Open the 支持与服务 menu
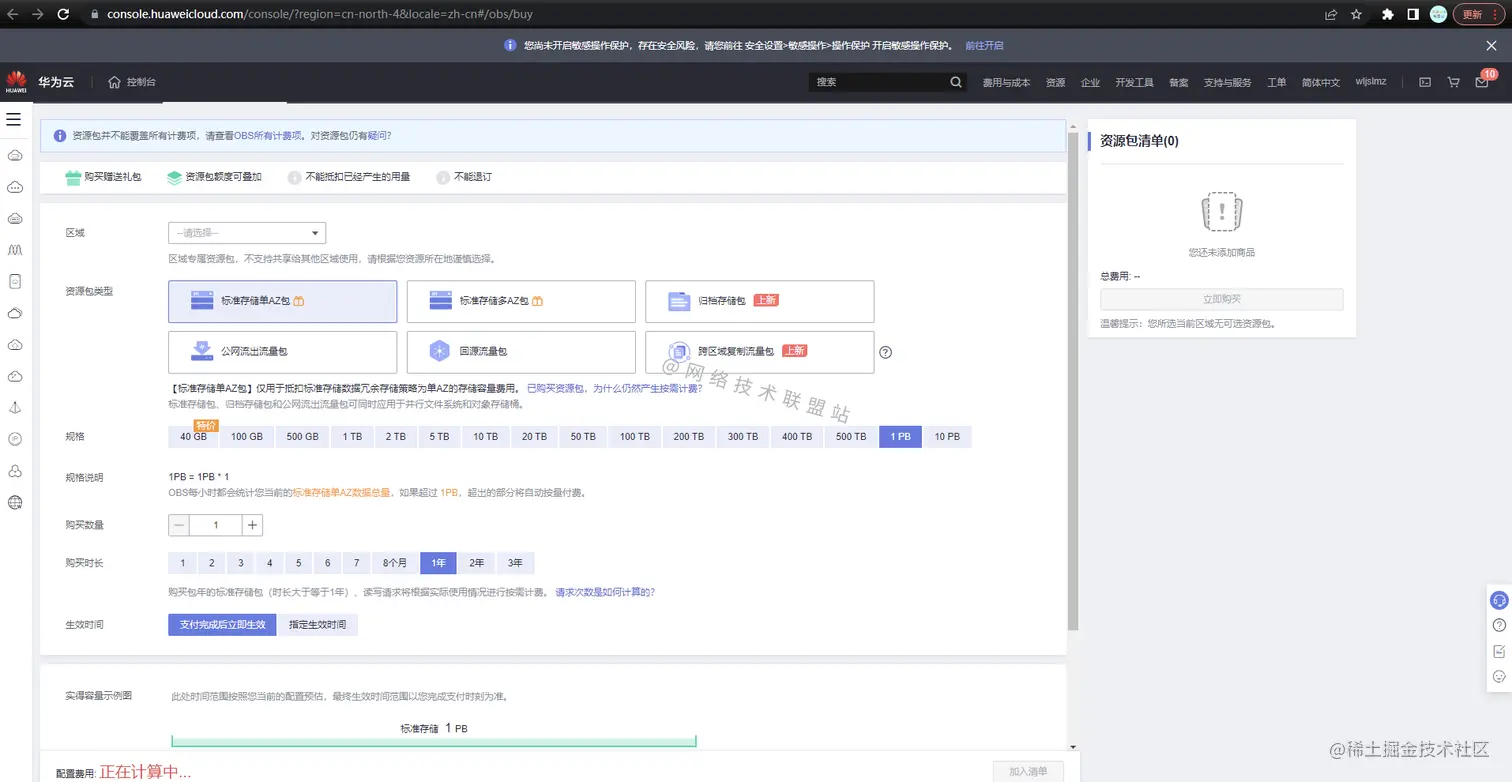 click(1227, 82)
